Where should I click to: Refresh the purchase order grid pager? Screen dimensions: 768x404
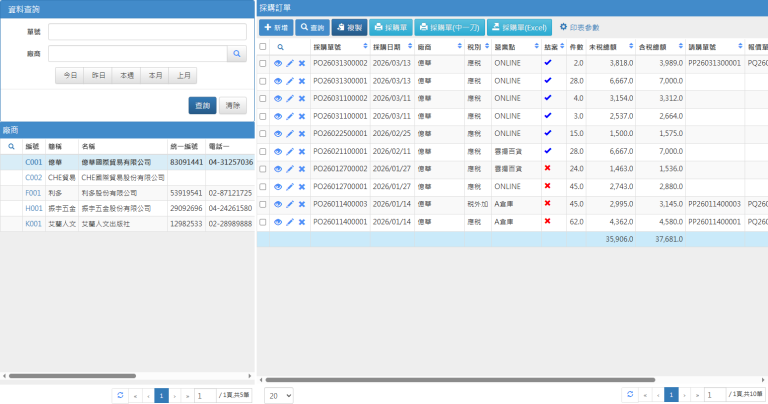[630, 395]
